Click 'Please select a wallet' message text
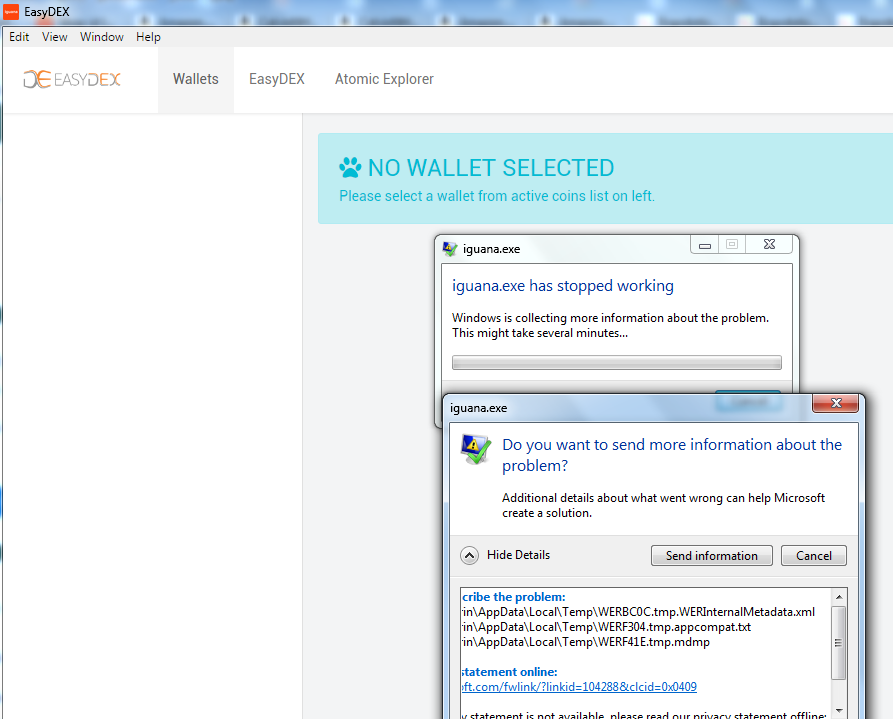Viewport: 893px width, 719px height. [x=497, y=196]
